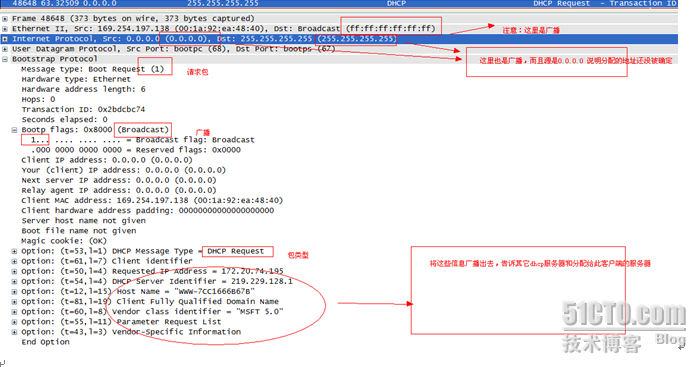The width and height of the screenshot is (700, 367).
Task: Select Client MAC address row
Action: tap(152, 200)
